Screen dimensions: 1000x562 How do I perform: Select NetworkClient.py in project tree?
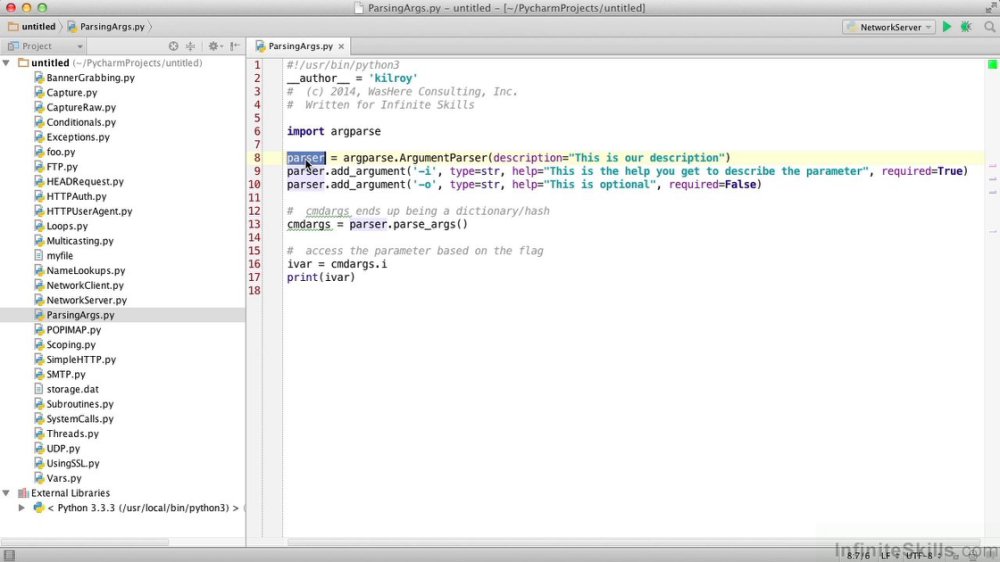[85, 285]
